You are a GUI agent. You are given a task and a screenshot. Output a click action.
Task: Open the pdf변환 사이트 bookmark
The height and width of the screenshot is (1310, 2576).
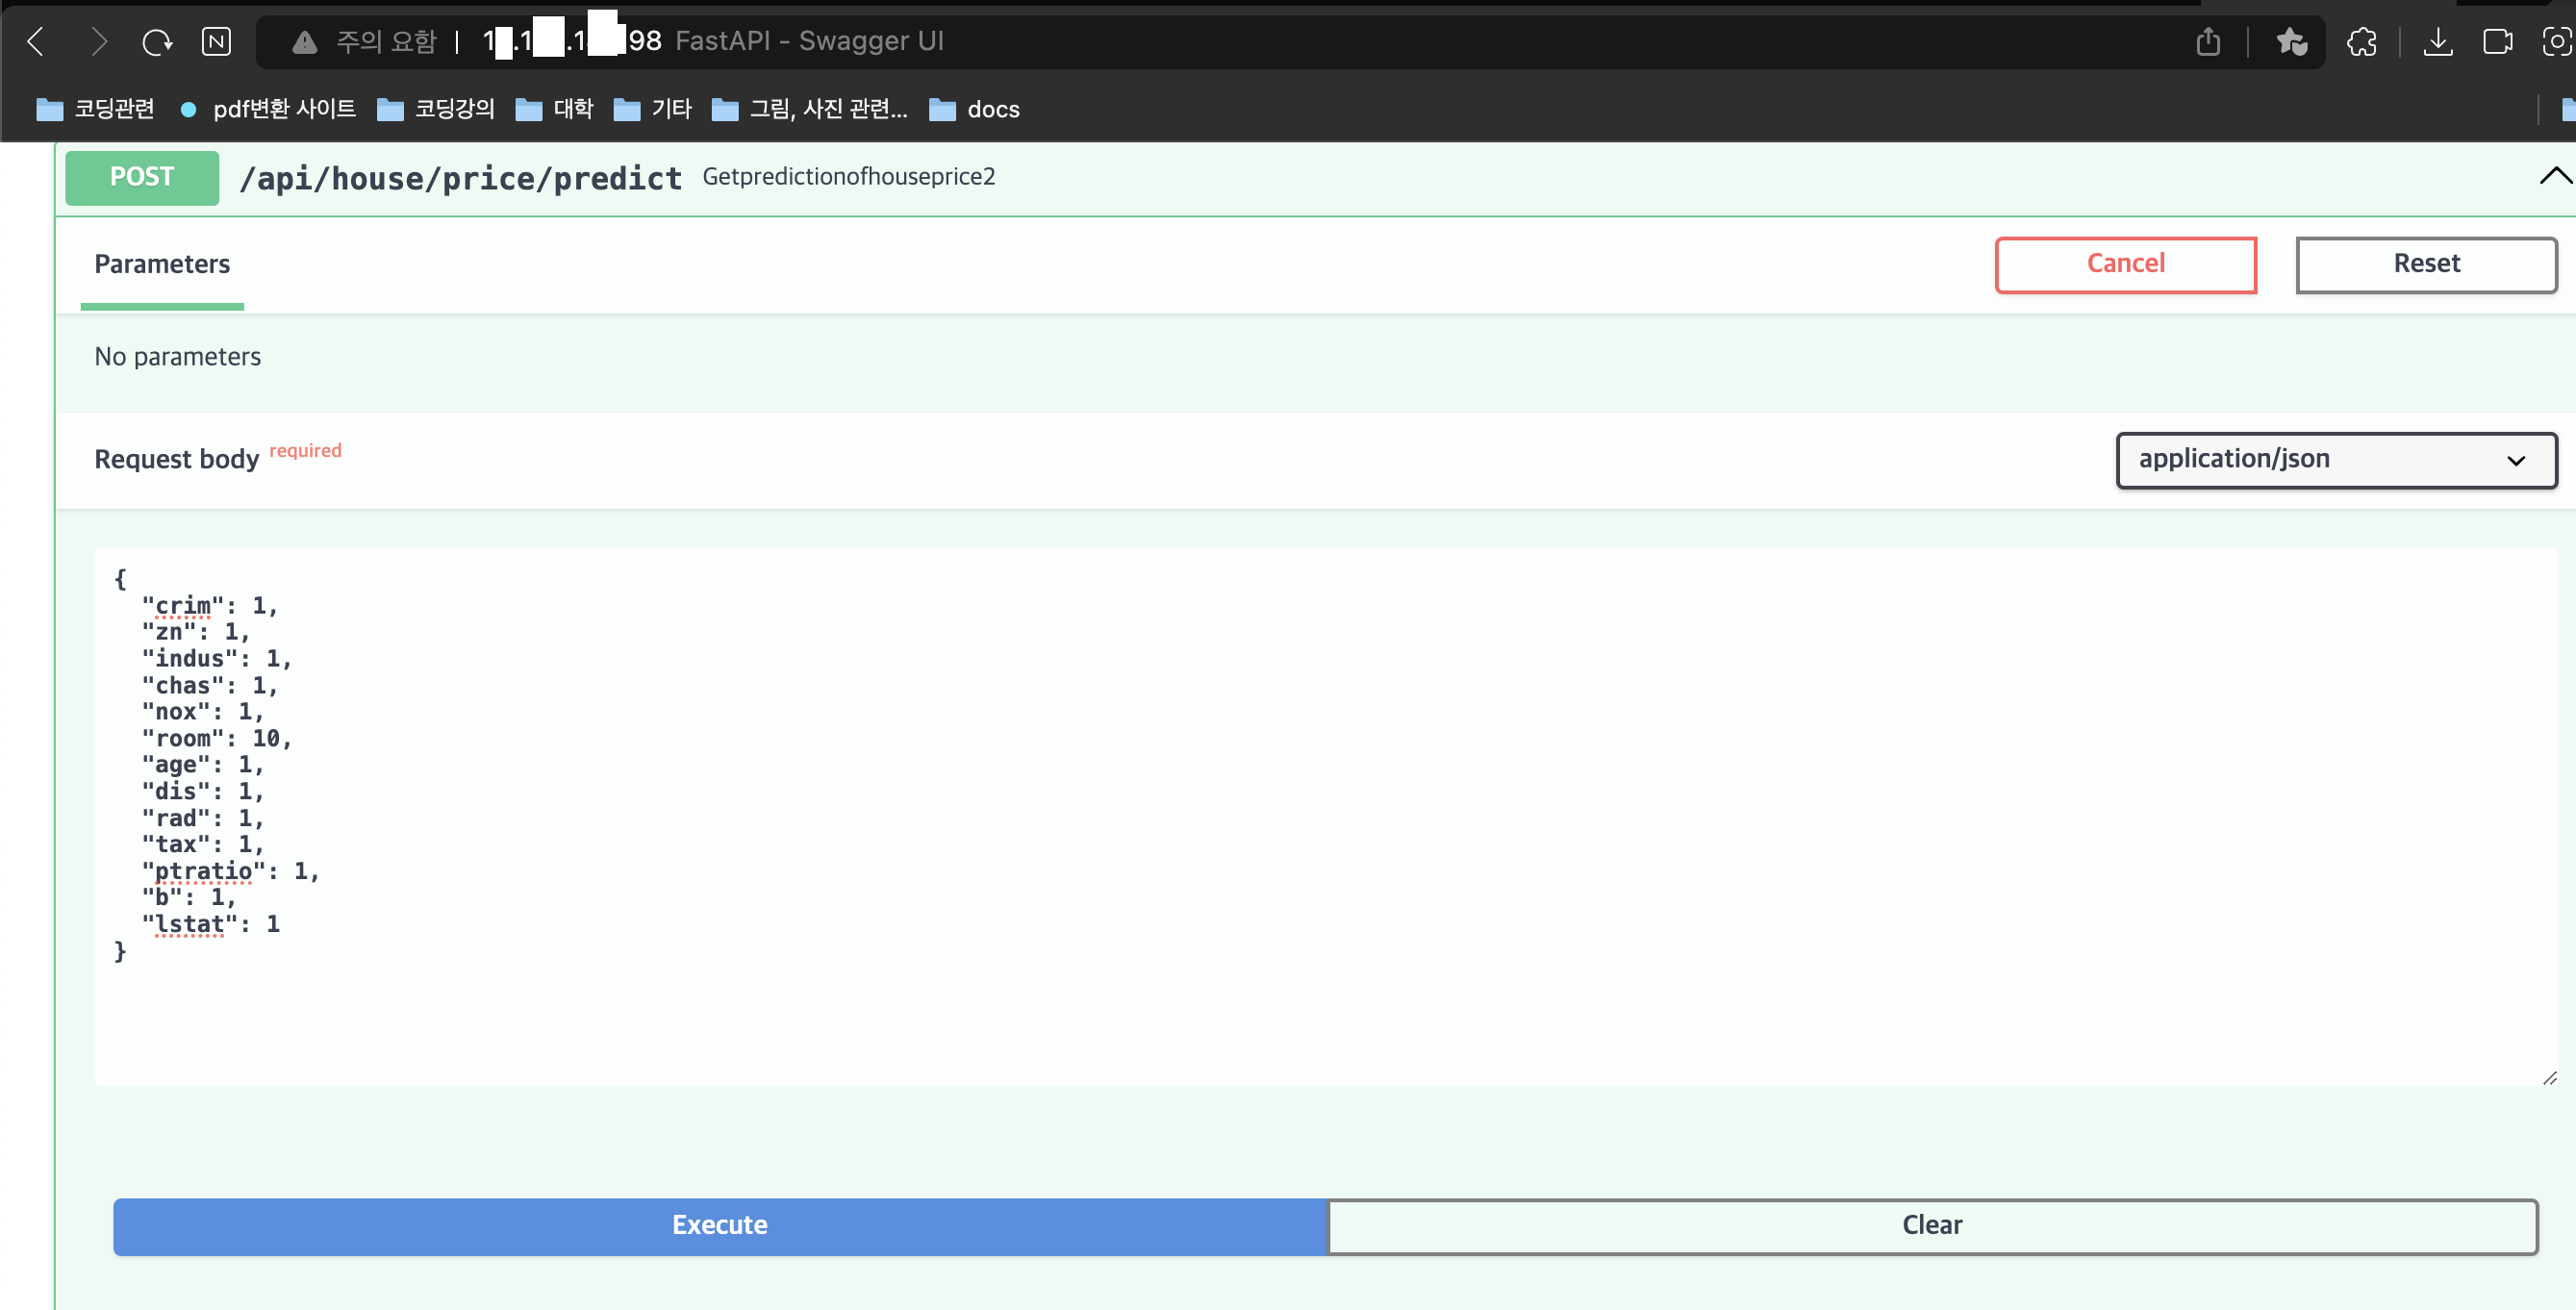tap(268, 109)
